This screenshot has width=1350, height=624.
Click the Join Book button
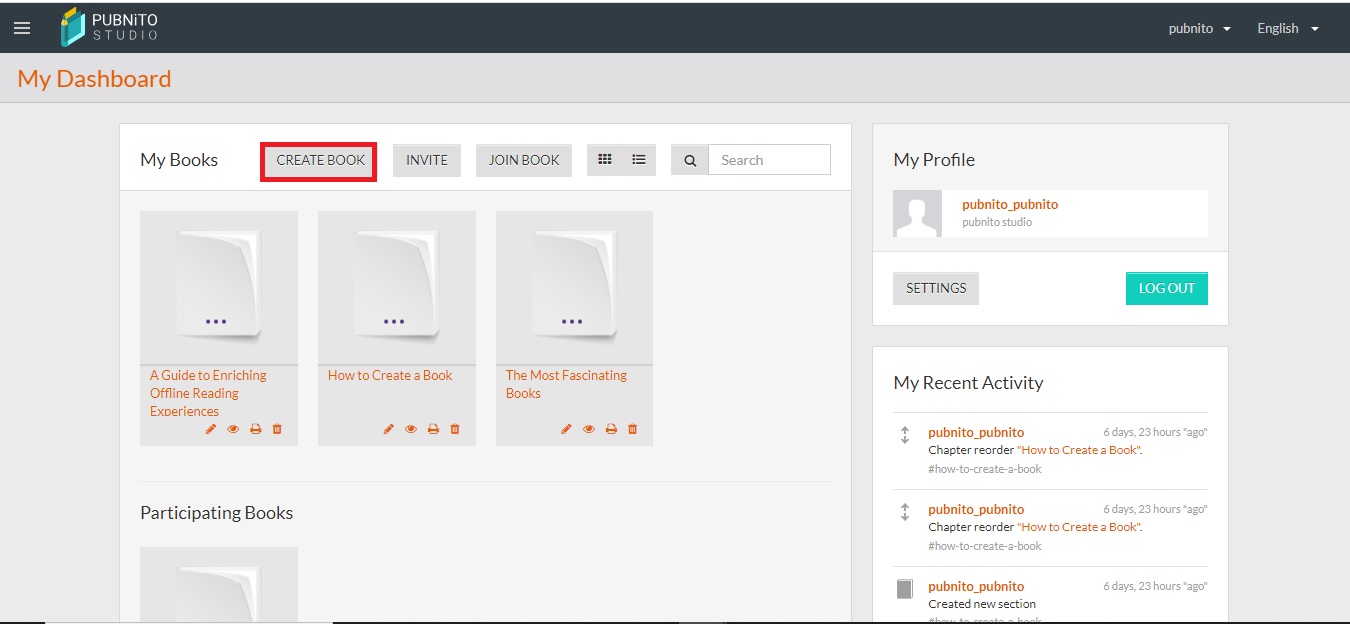[524, 160]
